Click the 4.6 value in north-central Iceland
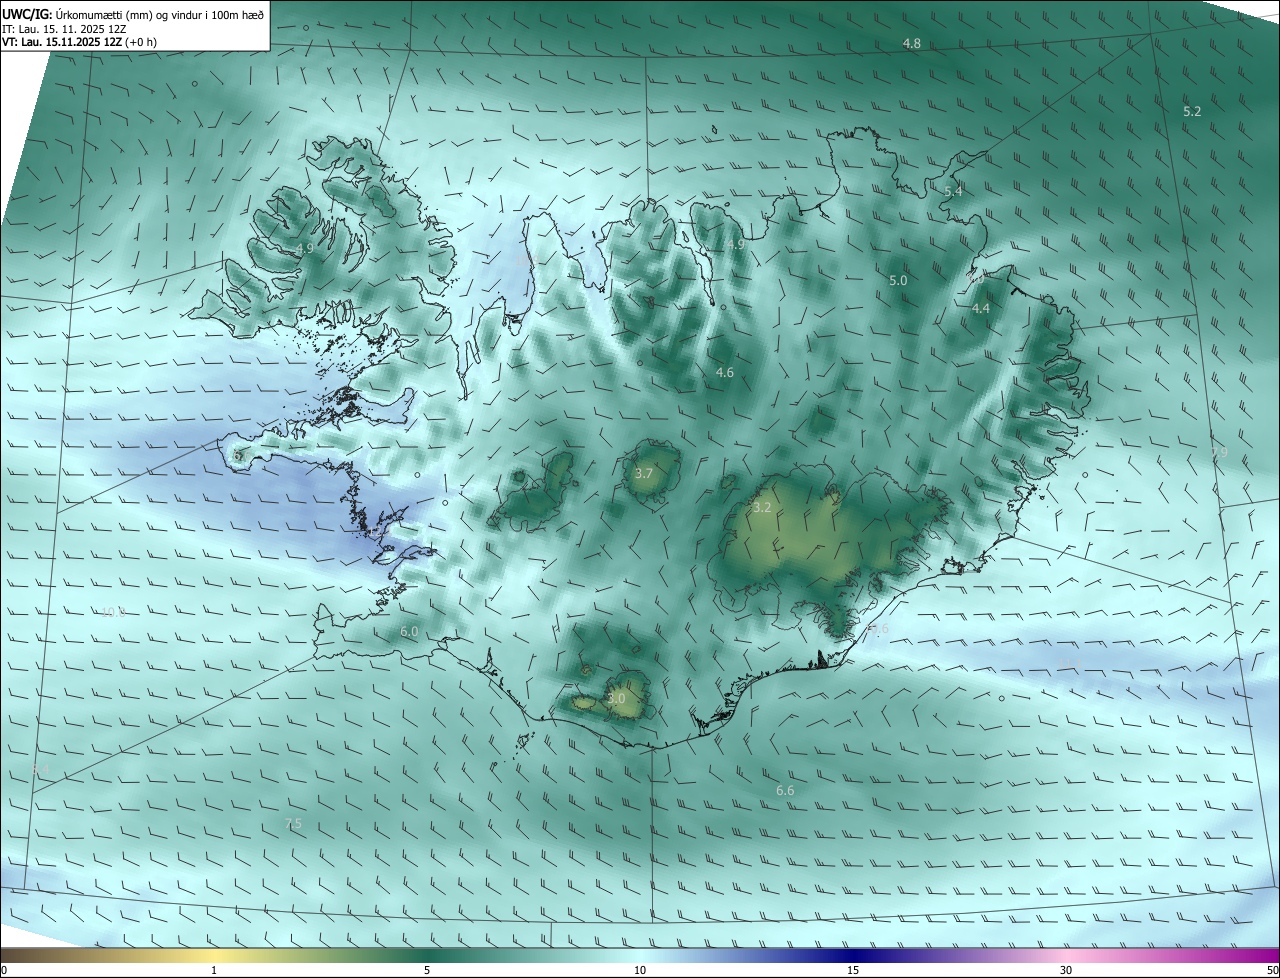 725,372
